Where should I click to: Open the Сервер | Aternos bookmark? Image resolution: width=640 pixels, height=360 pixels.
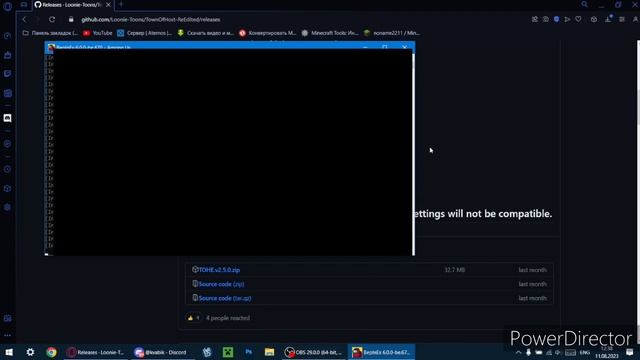point(144,33)
